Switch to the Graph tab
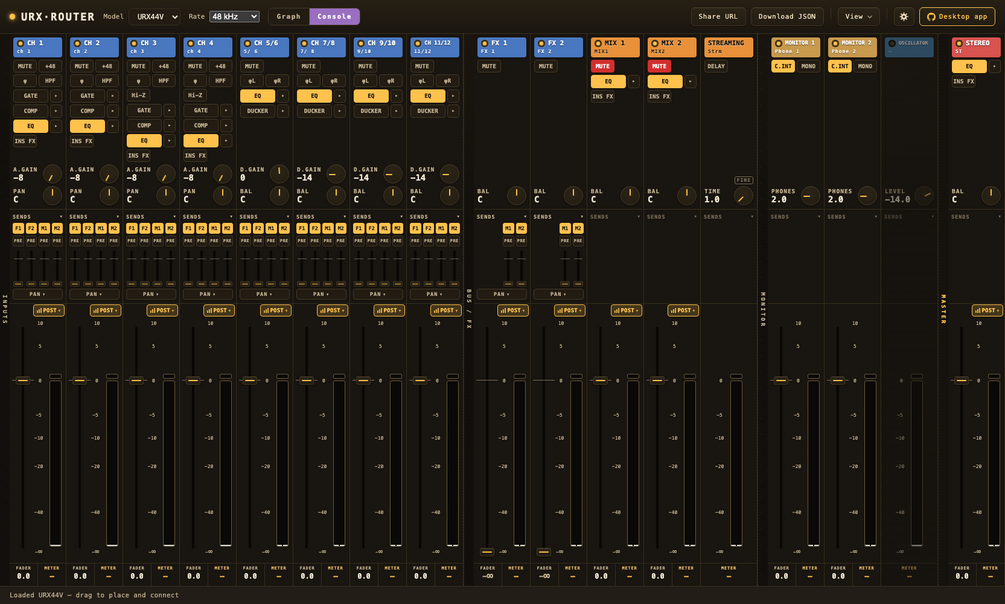Screen dimensions: 1005x604 pyautogui.click(x=288, y=17)
